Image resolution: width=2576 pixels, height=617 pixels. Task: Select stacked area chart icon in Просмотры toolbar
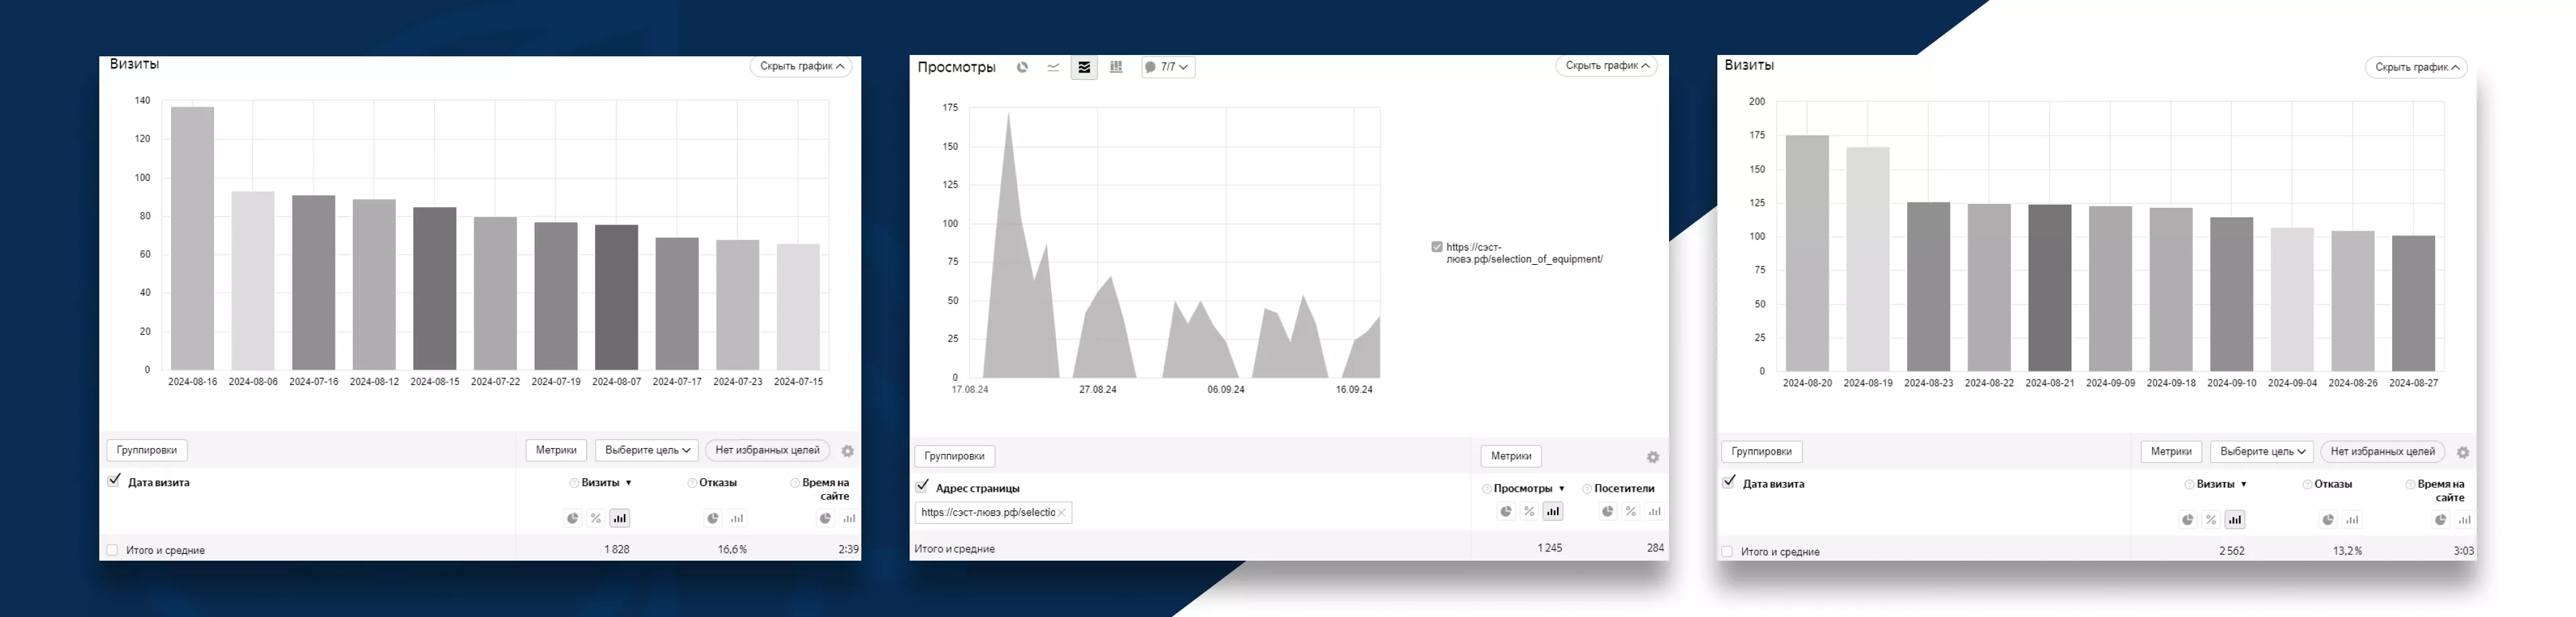click(x=1084, y=67)
